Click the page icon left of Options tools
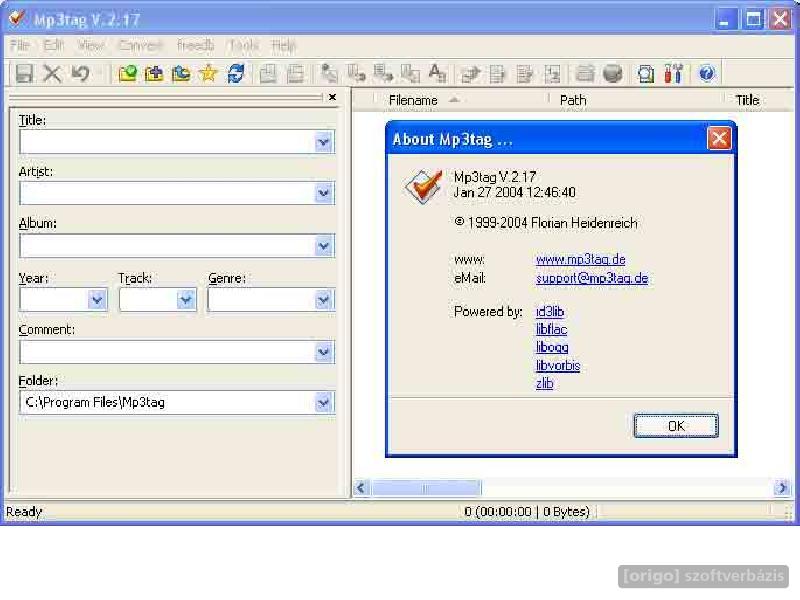Image resolution: width=800 pixels, height=600 pixels. pyautogui.click(x=646, y=73)
